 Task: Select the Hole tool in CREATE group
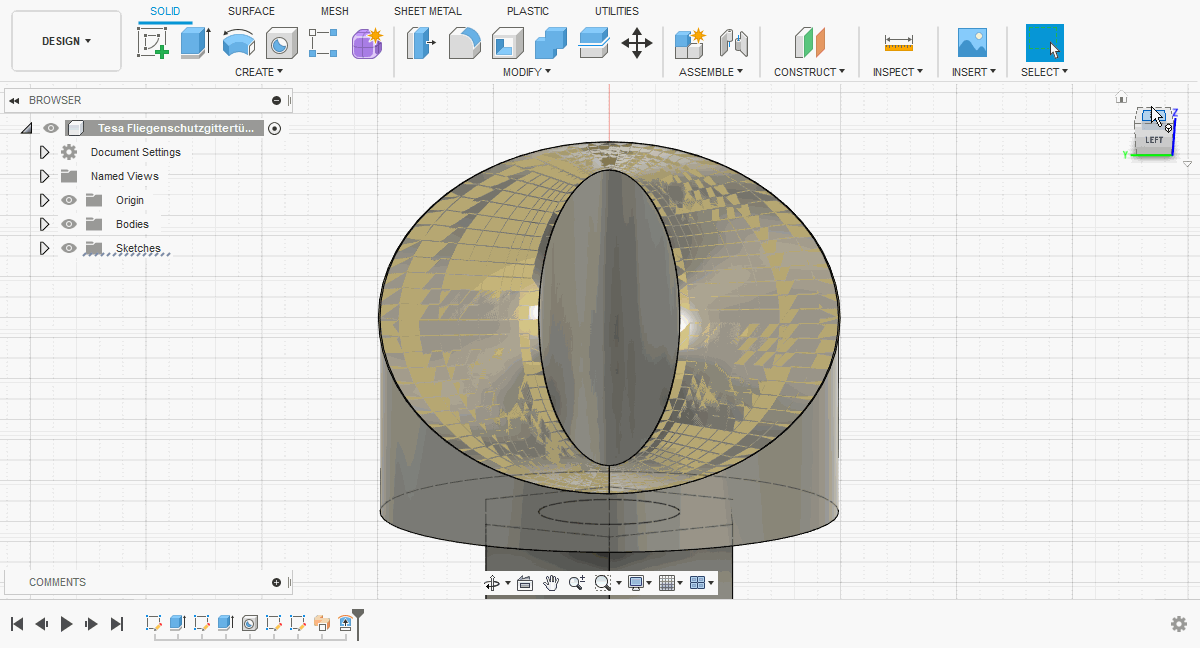(x=281, y=43)
